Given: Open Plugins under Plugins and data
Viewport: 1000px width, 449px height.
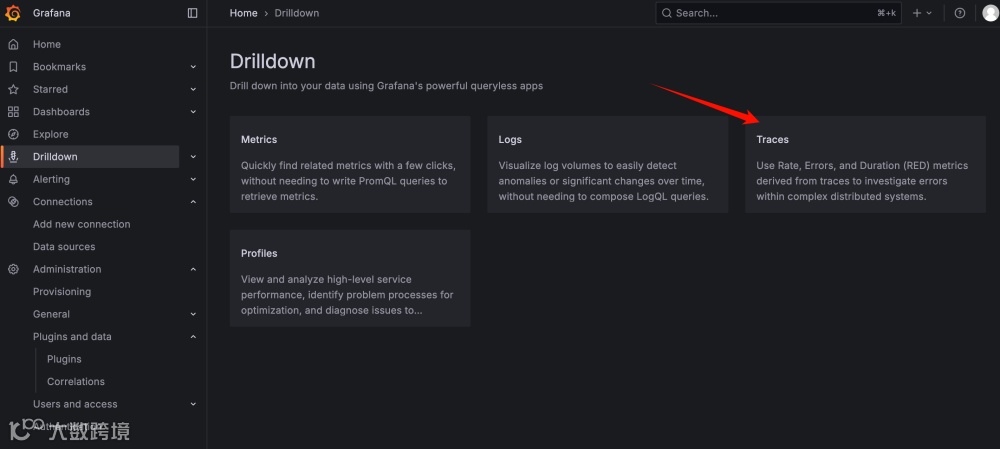Looking at the screenshot, I should coord(64,359).
